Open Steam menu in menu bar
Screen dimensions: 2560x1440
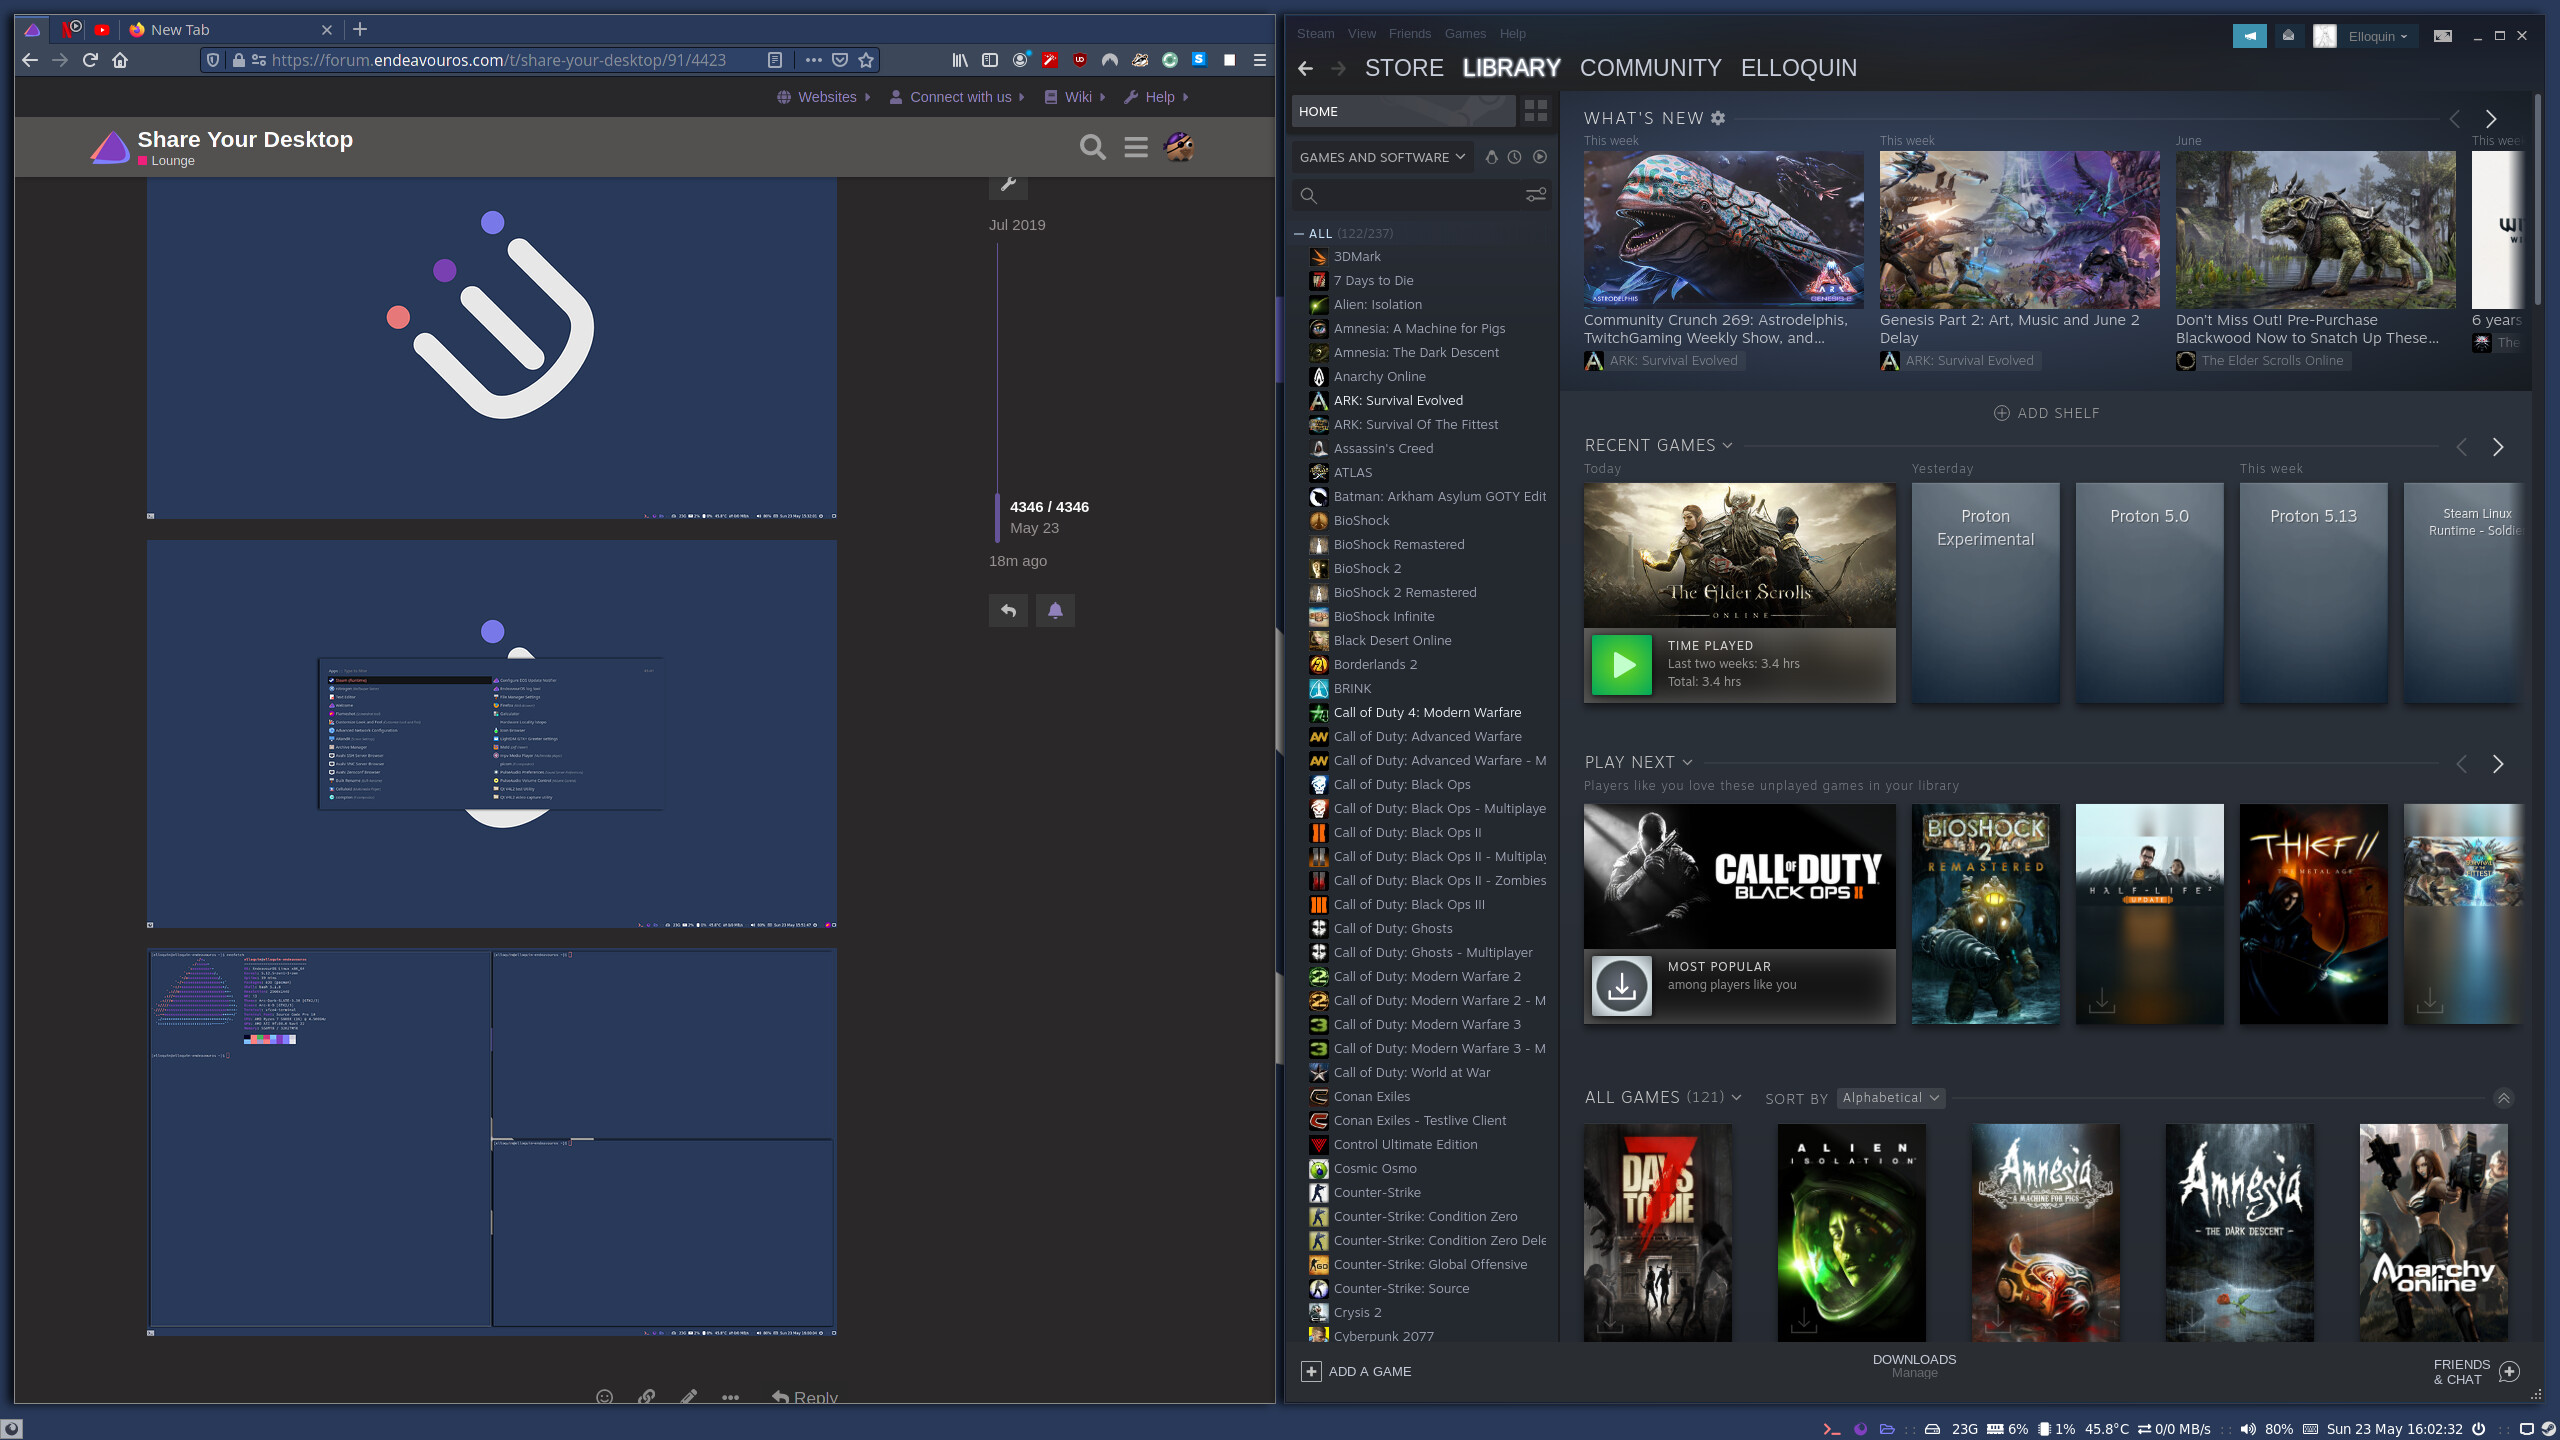tap(1315, 33)
